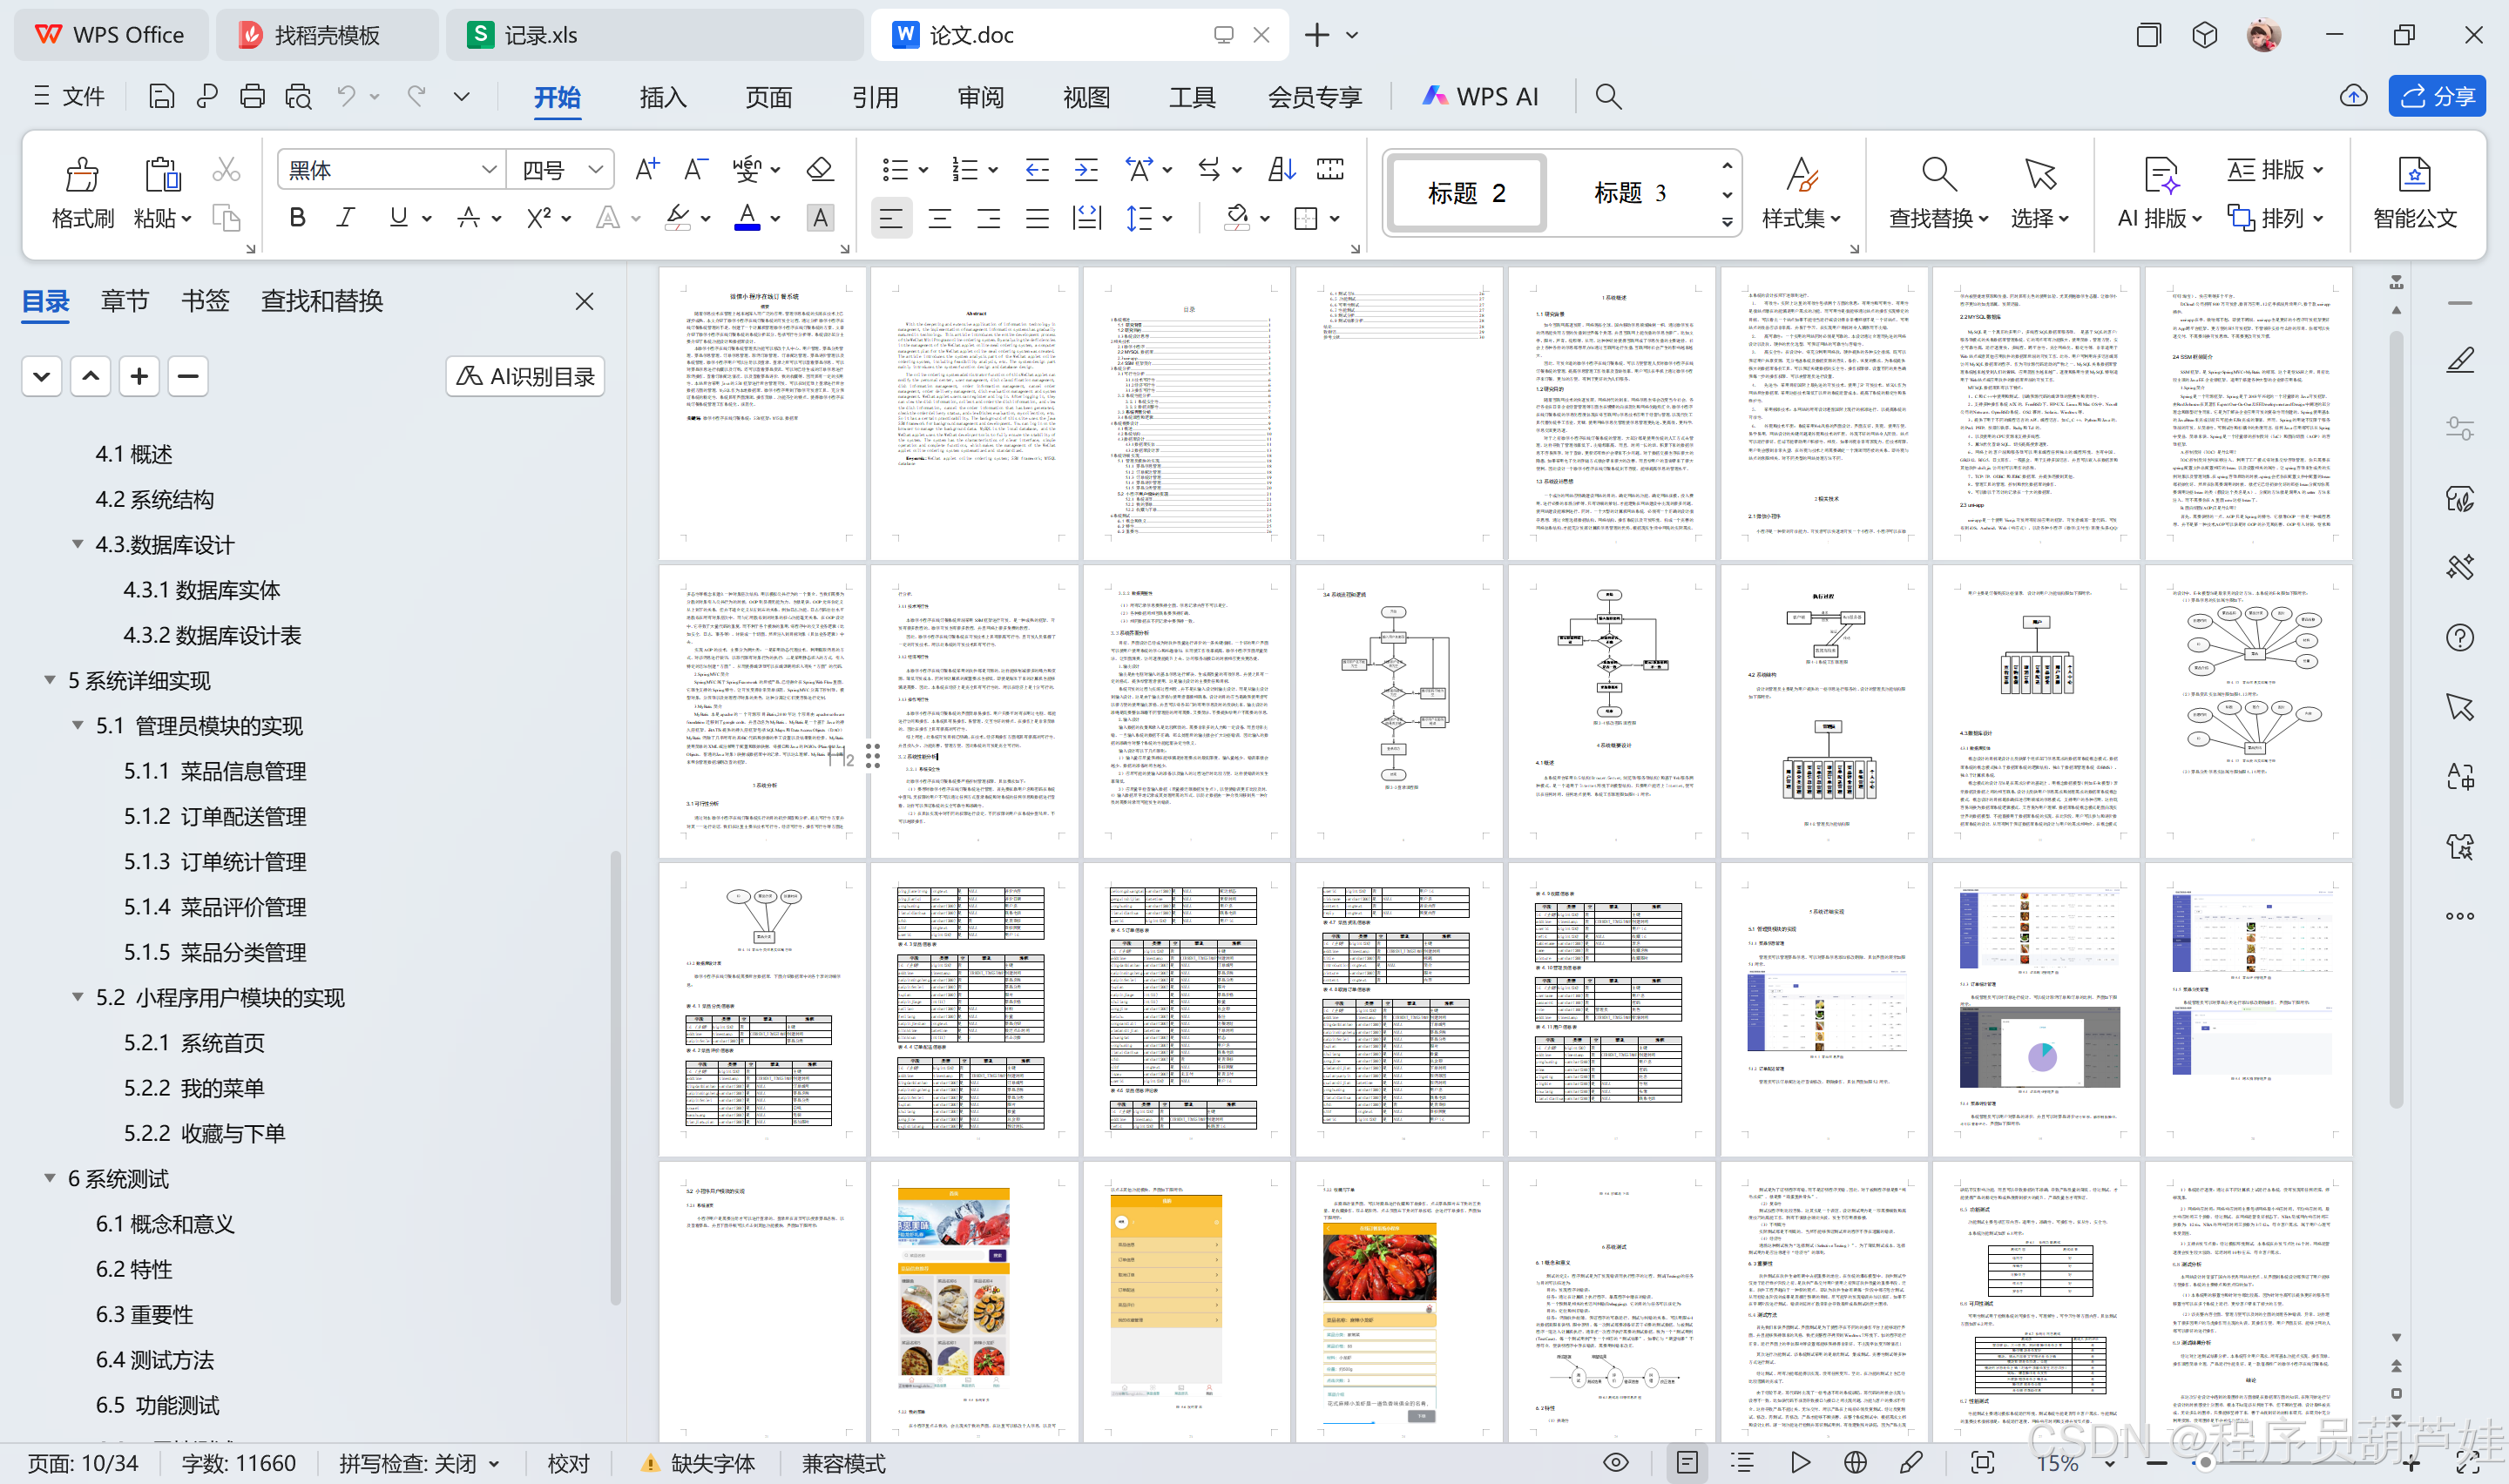This screenshot has height=1484, width=2509.
Task: Toggle eye-protection mode in the status bar
Action: [x=1616, y=1462]
